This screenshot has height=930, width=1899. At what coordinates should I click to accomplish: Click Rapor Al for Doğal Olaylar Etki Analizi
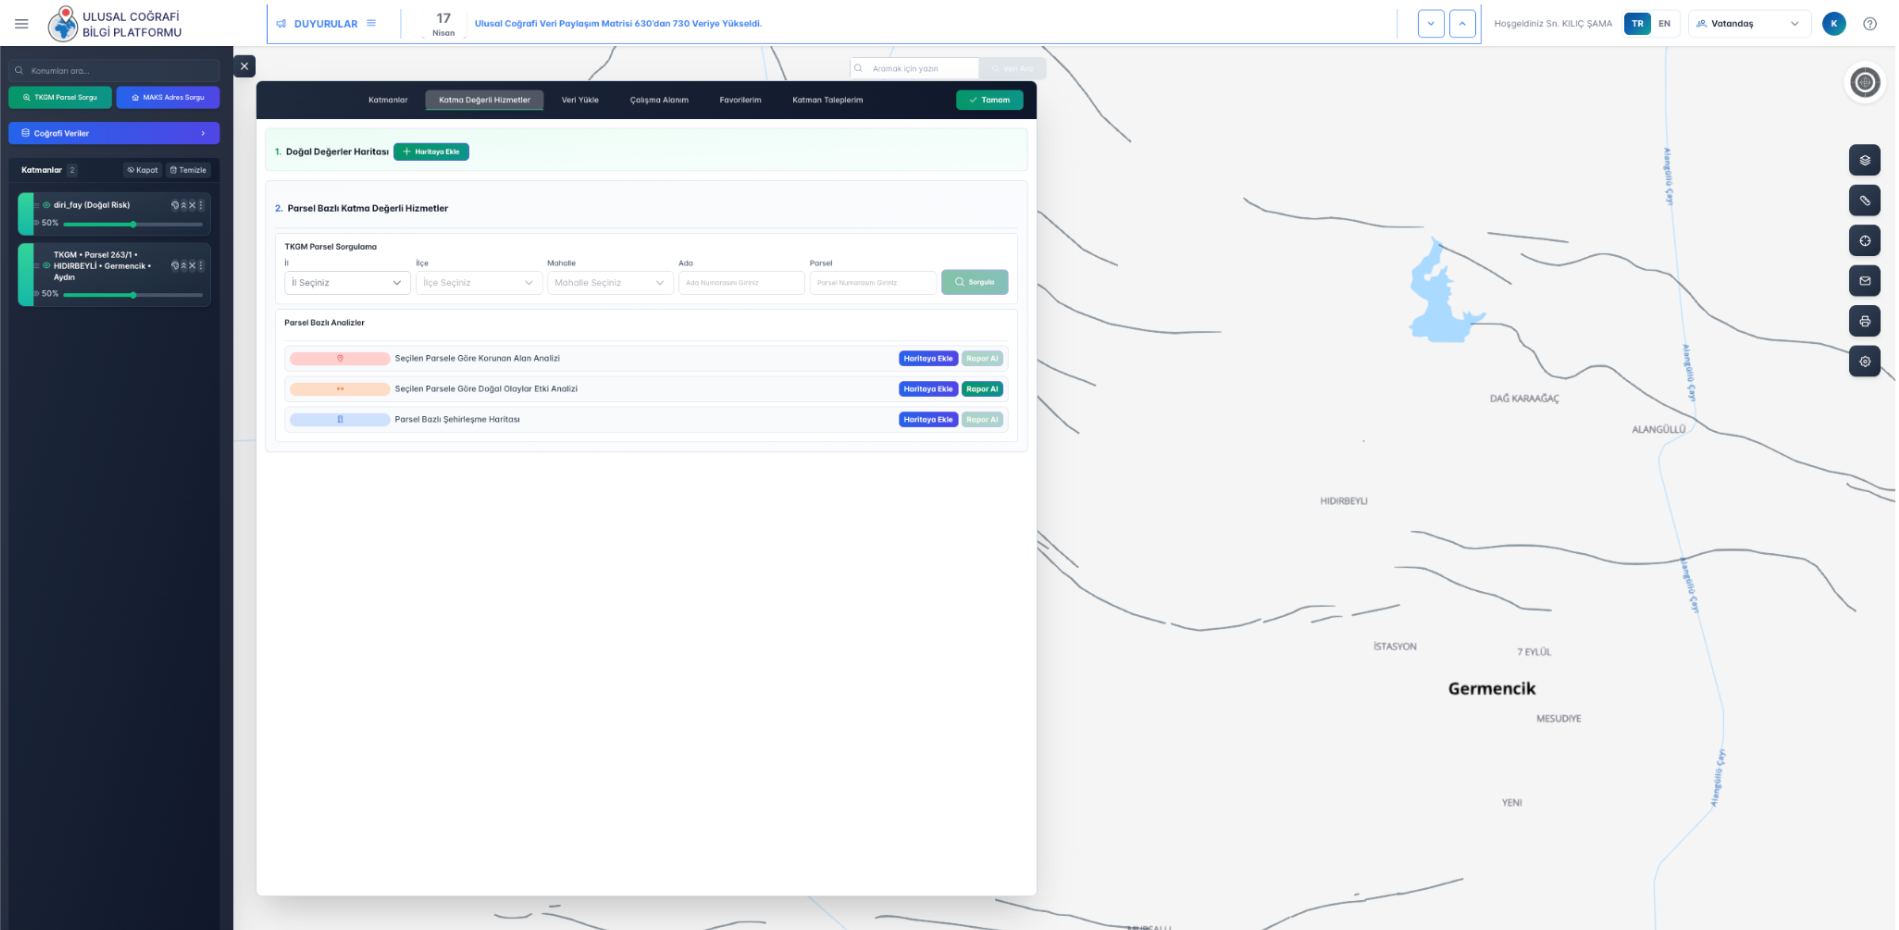982,389
